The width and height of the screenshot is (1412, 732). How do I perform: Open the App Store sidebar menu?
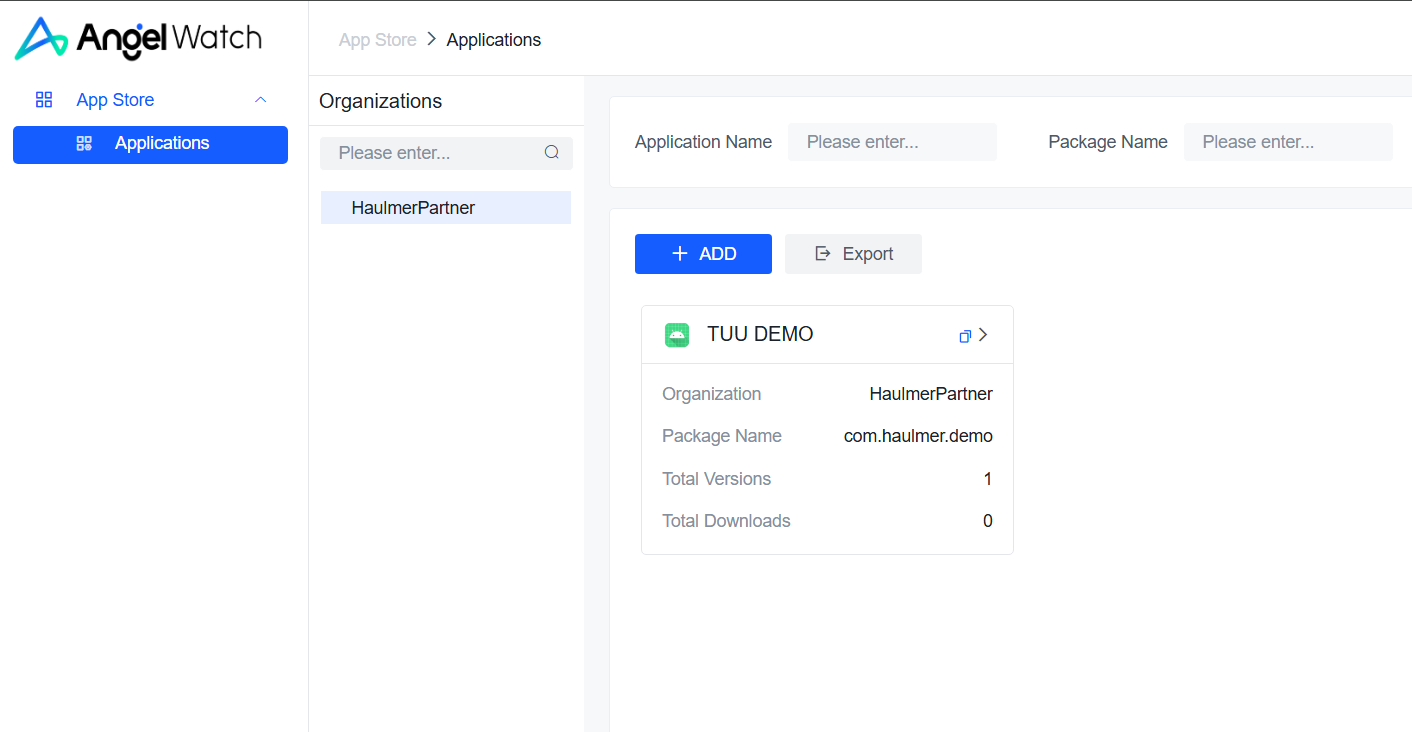click(x=150, y=100)
